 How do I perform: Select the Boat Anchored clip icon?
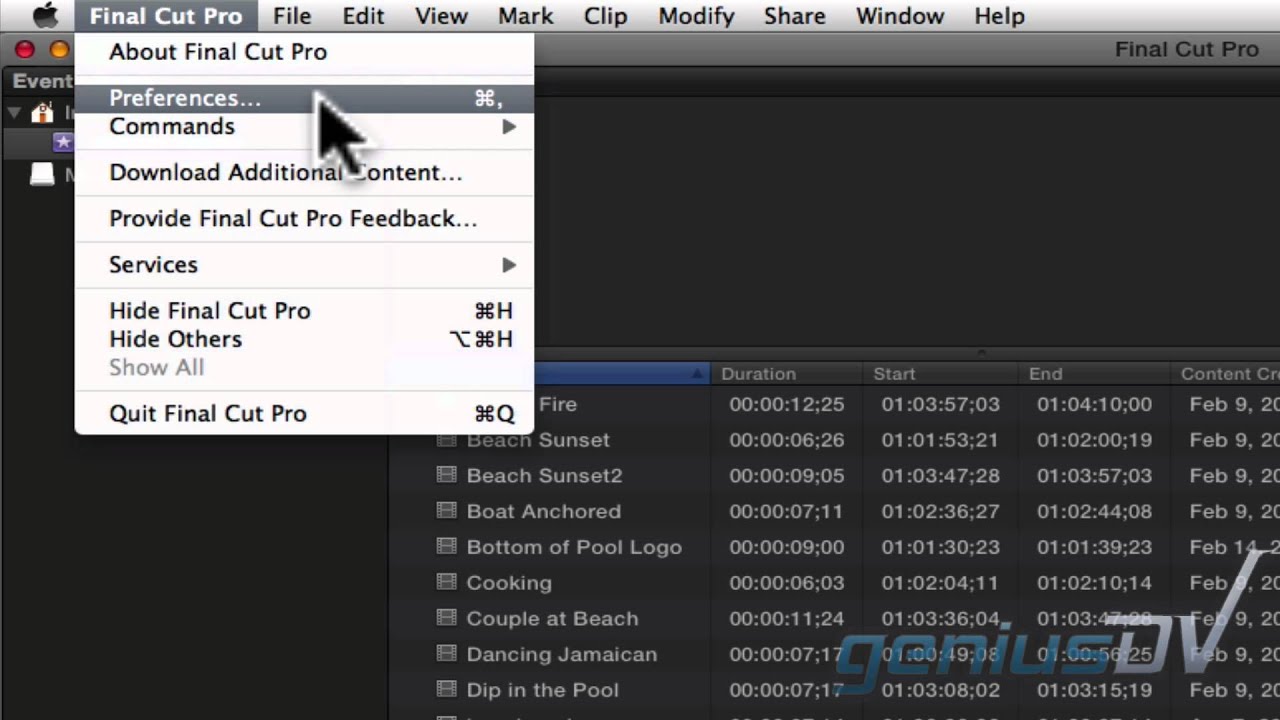click(x=446, y=511)
